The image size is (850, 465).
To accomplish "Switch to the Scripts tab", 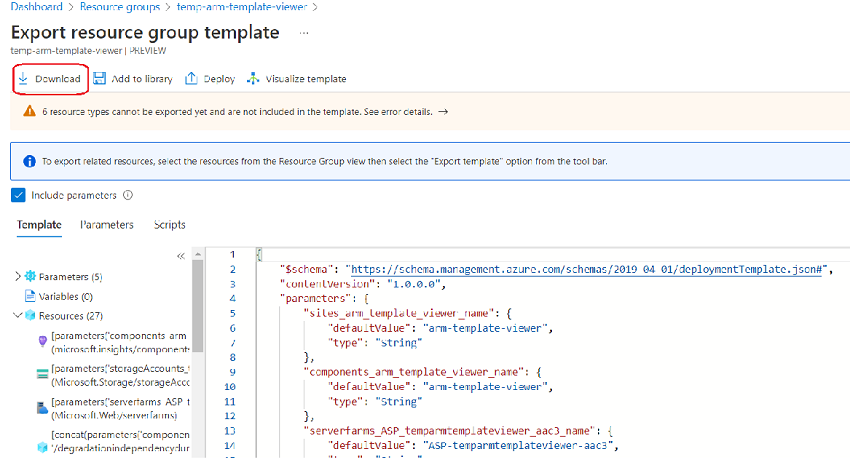I will click(x=169, y=225).
